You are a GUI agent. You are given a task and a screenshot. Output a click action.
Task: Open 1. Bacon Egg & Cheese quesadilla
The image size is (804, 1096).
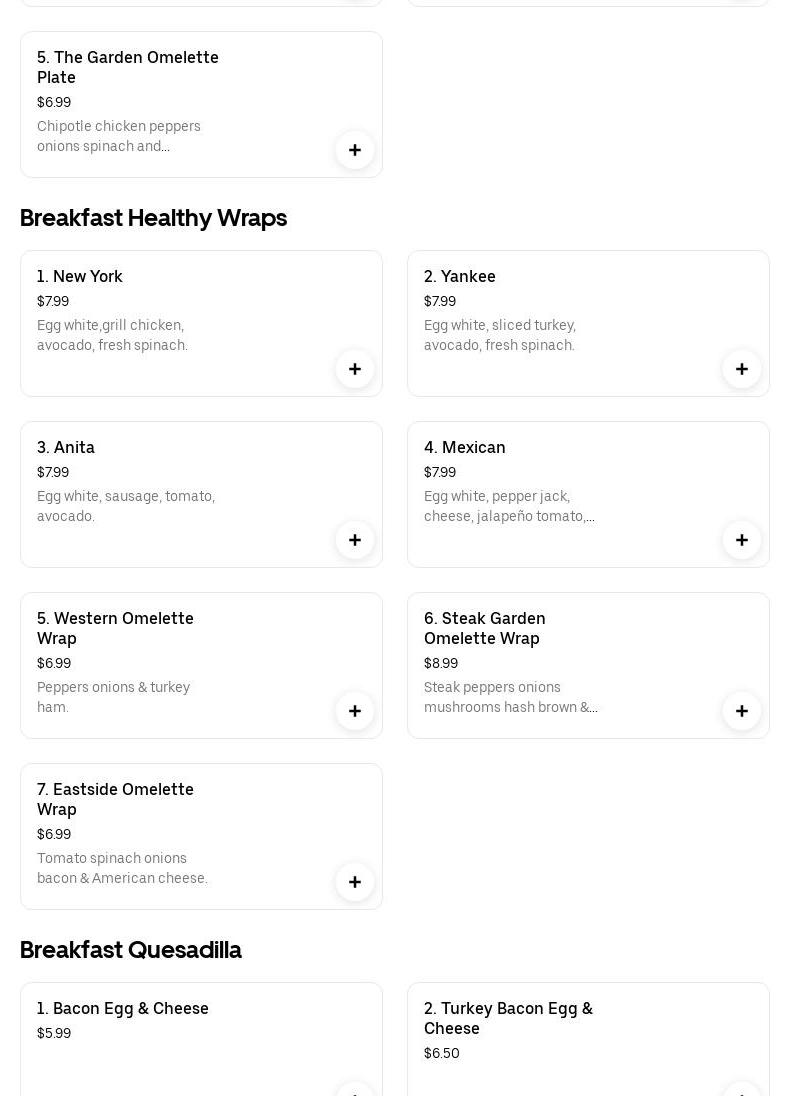coord(123,1009)
